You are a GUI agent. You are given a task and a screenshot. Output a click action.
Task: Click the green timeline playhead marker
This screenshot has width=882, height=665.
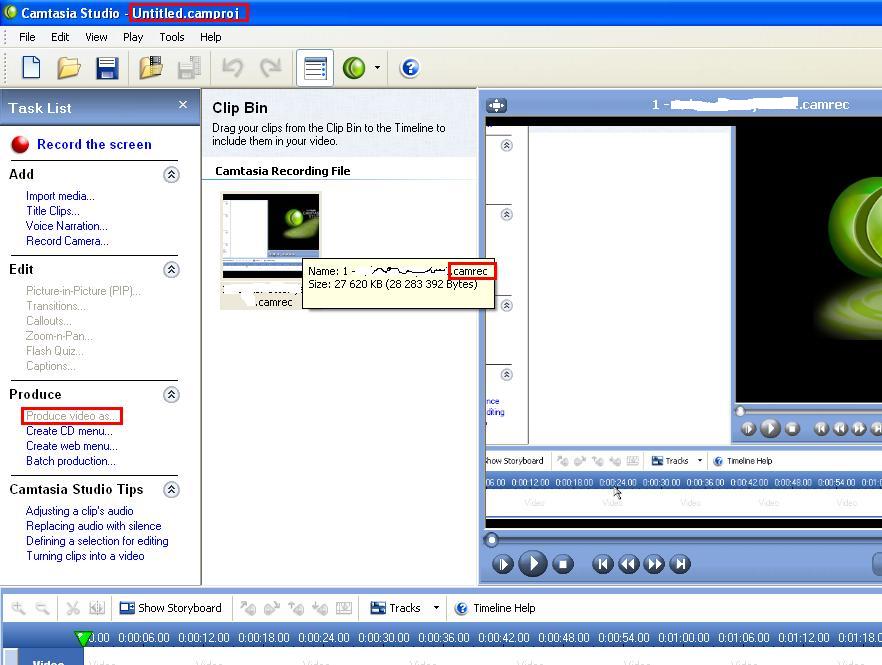(x=83, y=637)
